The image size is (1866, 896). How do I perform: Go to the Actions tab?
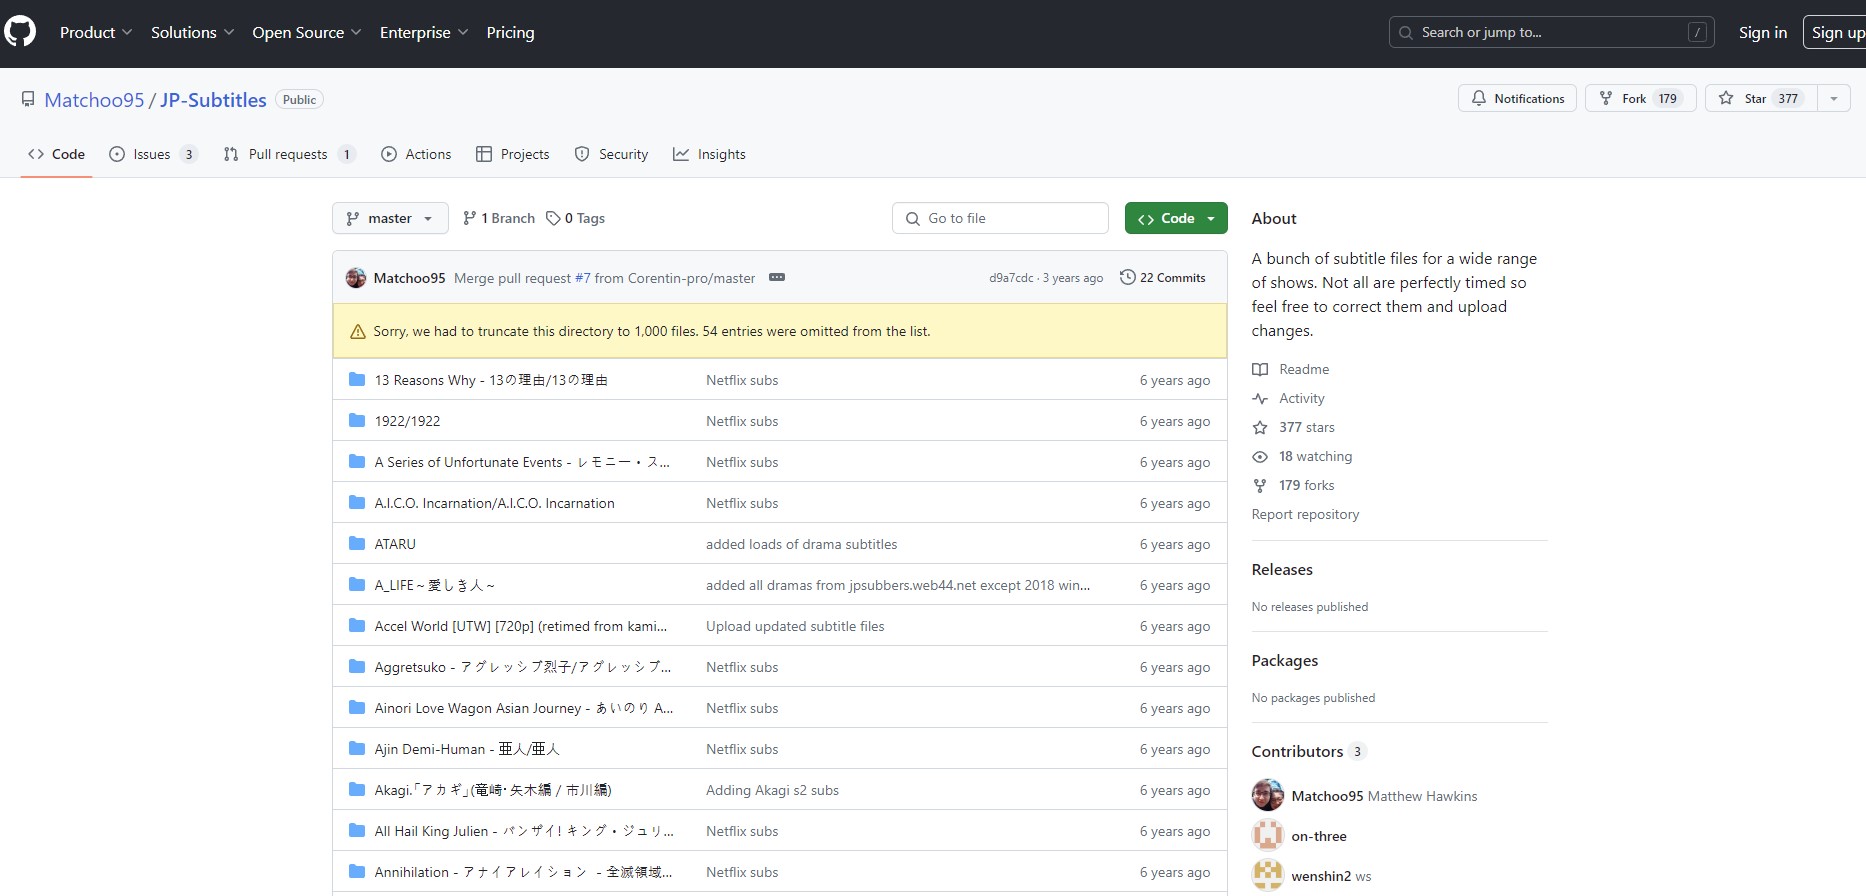416,154
